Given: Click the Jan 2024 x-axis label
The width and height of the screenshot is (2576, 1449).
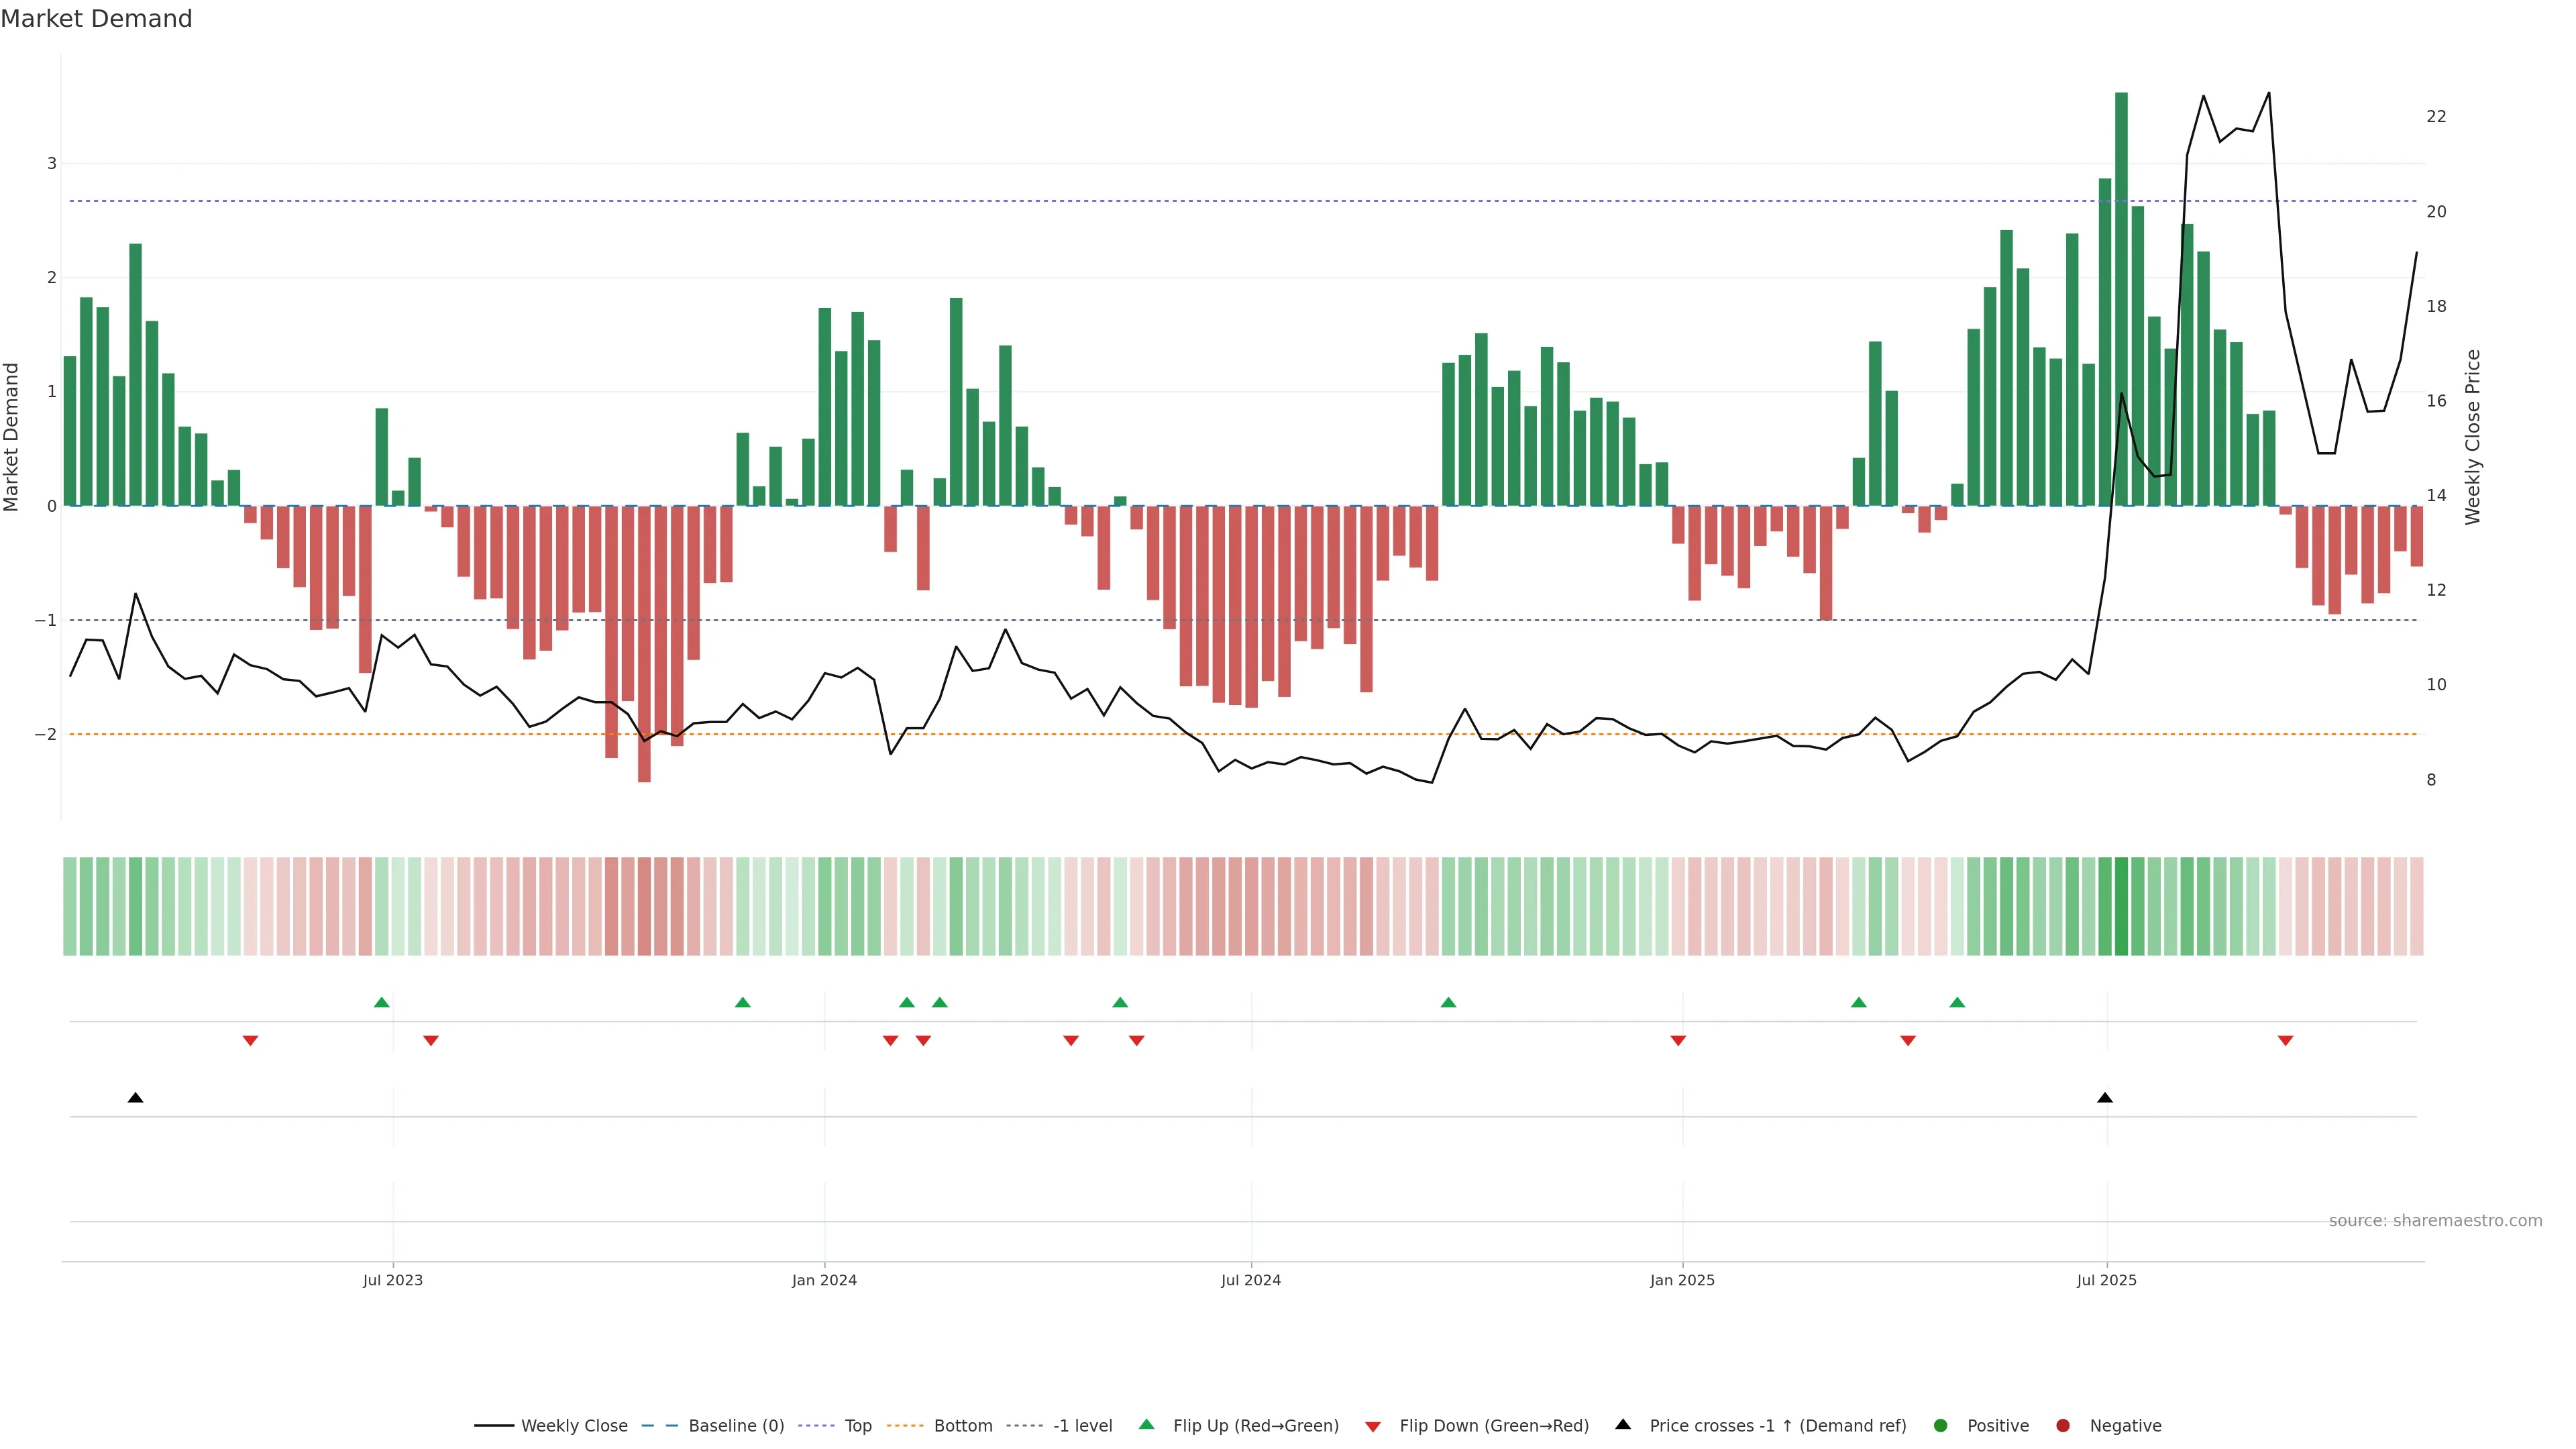Looking at the screenshot, I should (824, 1280).
